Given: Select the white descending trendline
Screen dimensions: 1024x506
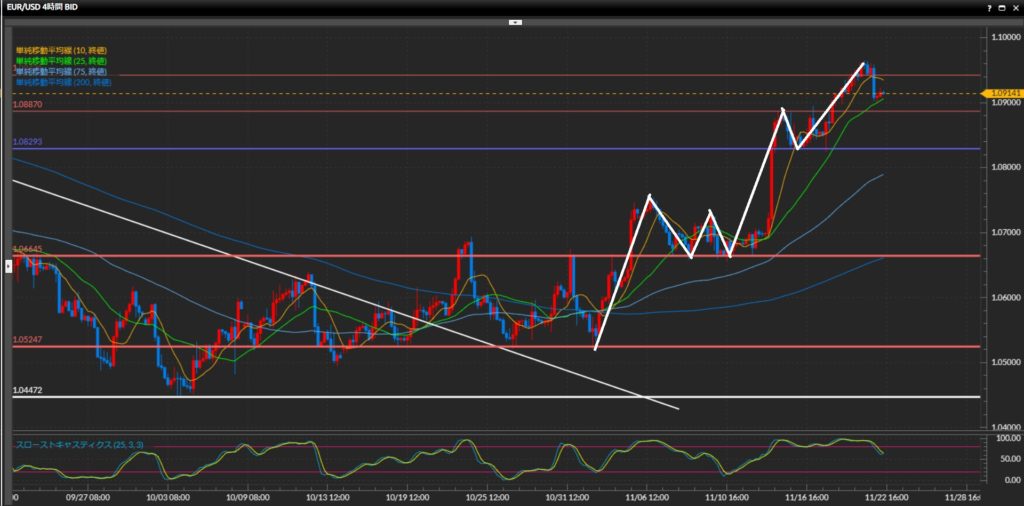Looking at the screenshot, I should pyautogui.click(x=200, y=244).
